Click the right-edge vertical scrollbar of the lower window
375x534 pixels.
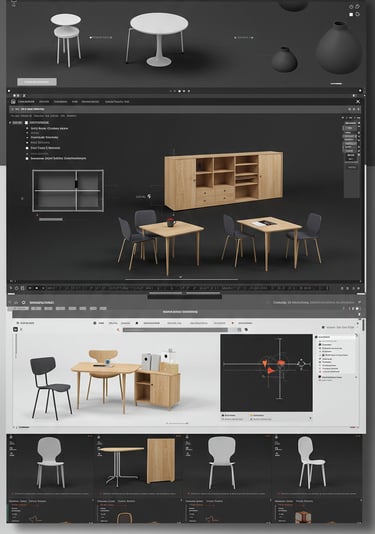coord(363,326)
